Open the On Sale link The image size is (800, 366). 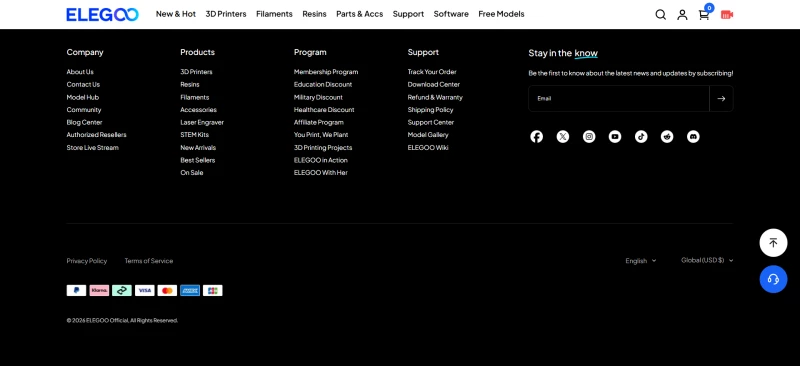point(192,173)
